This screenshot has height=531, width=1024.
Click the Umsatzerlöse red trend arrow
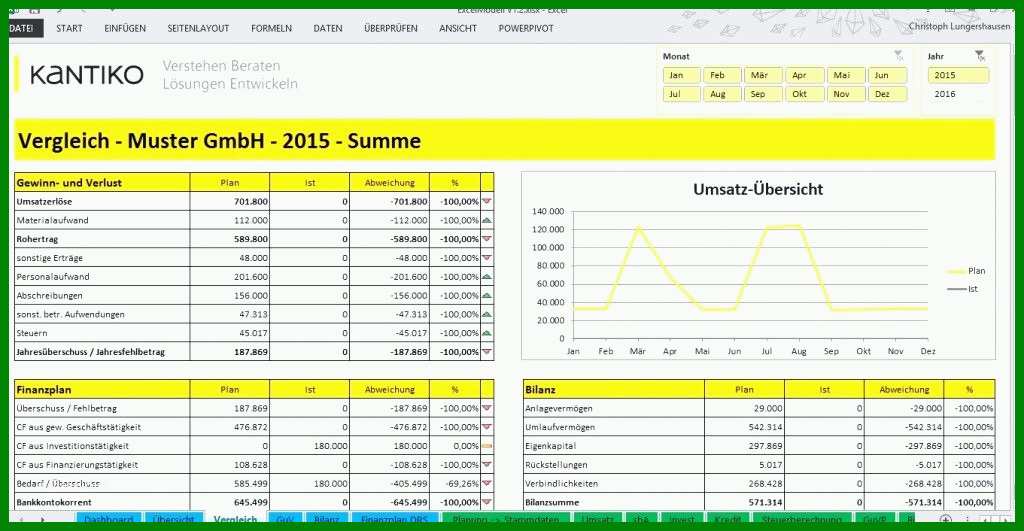[487, 201]
